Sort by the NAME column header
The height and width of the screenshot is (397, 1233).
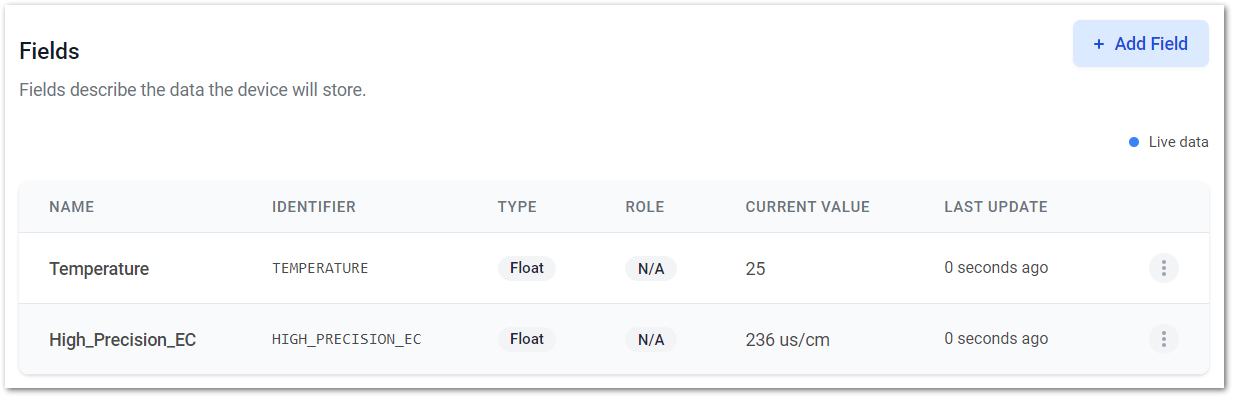tap(71, 207)
